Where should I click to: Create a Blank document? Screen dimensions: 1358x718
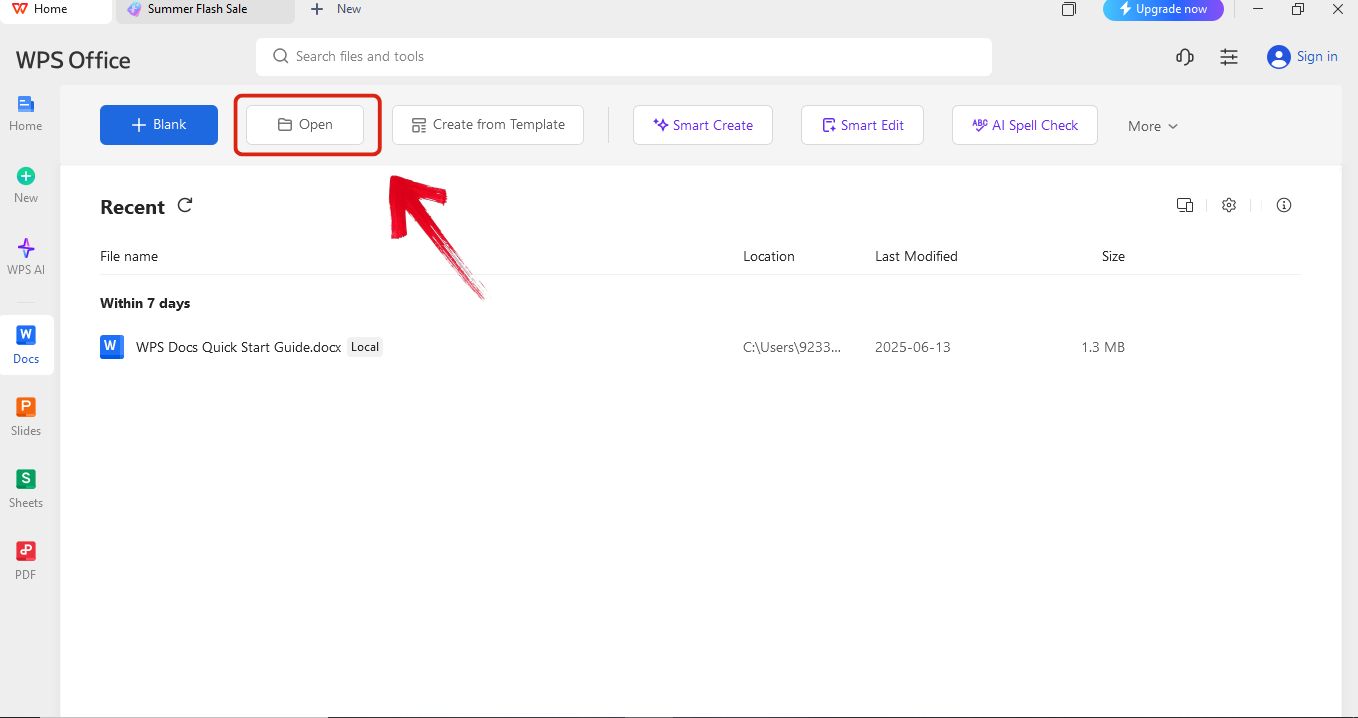point(159,125)
